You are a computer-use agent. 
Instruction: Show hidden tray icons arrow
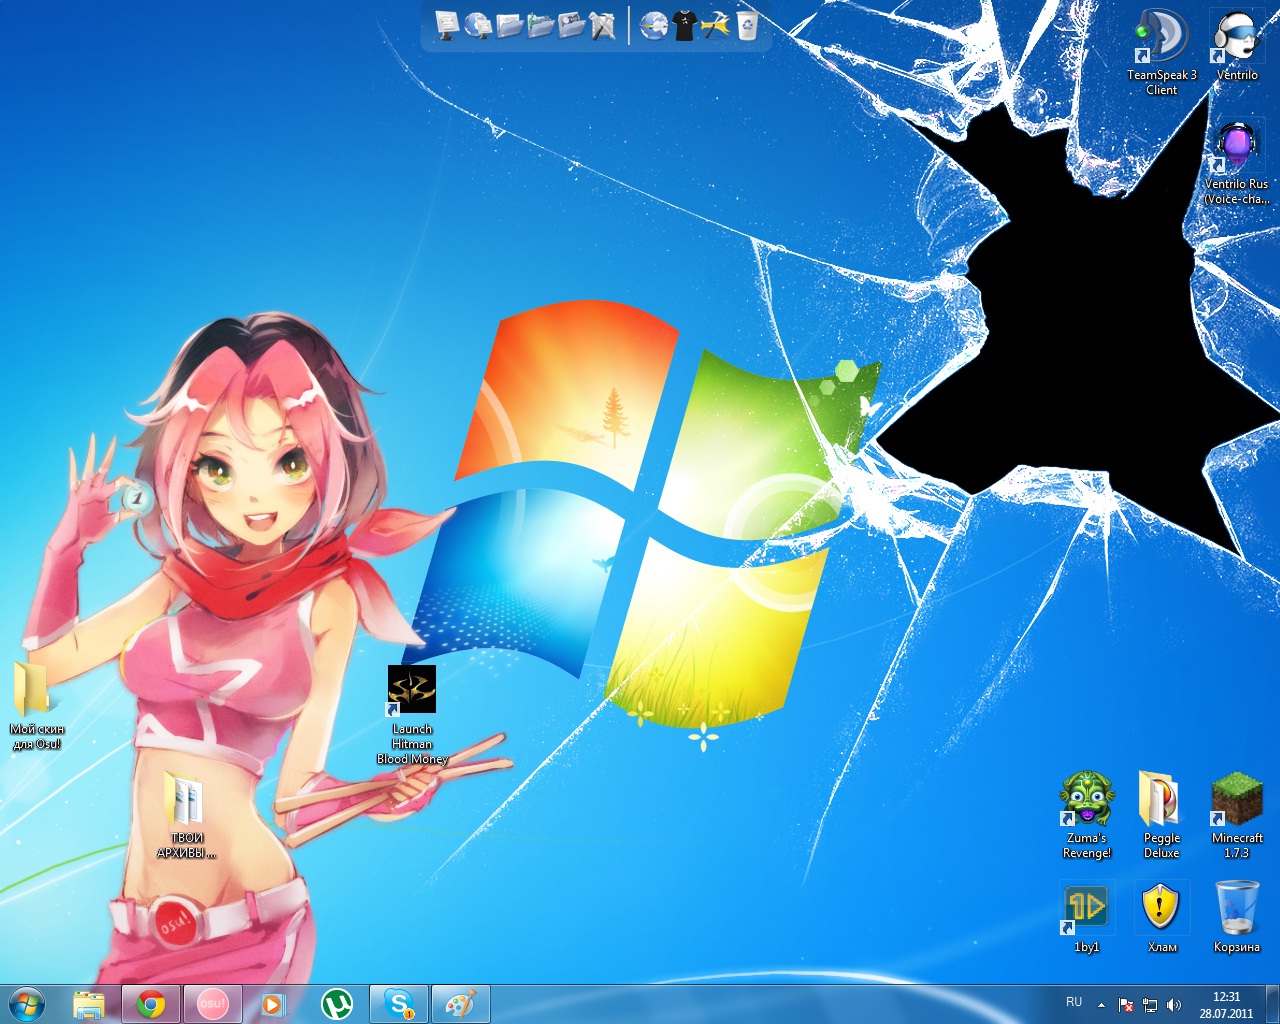1101,1005
